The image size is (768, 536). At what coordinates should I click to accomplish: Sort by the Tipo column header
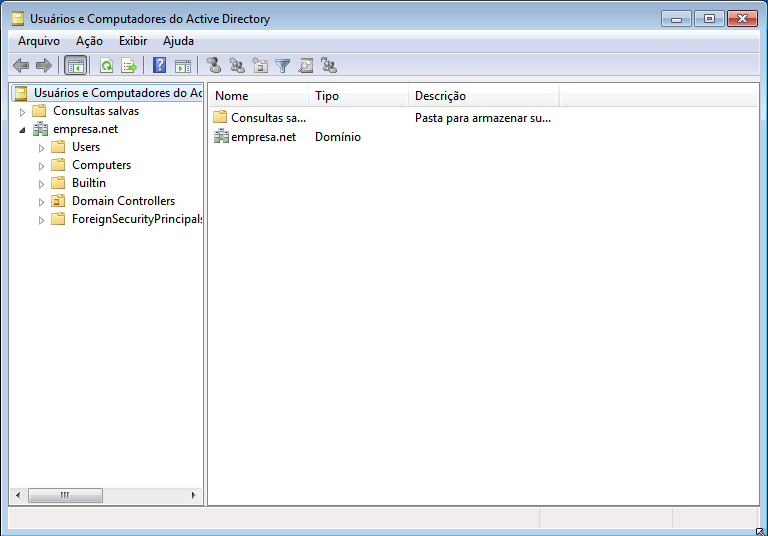[359, 96]
